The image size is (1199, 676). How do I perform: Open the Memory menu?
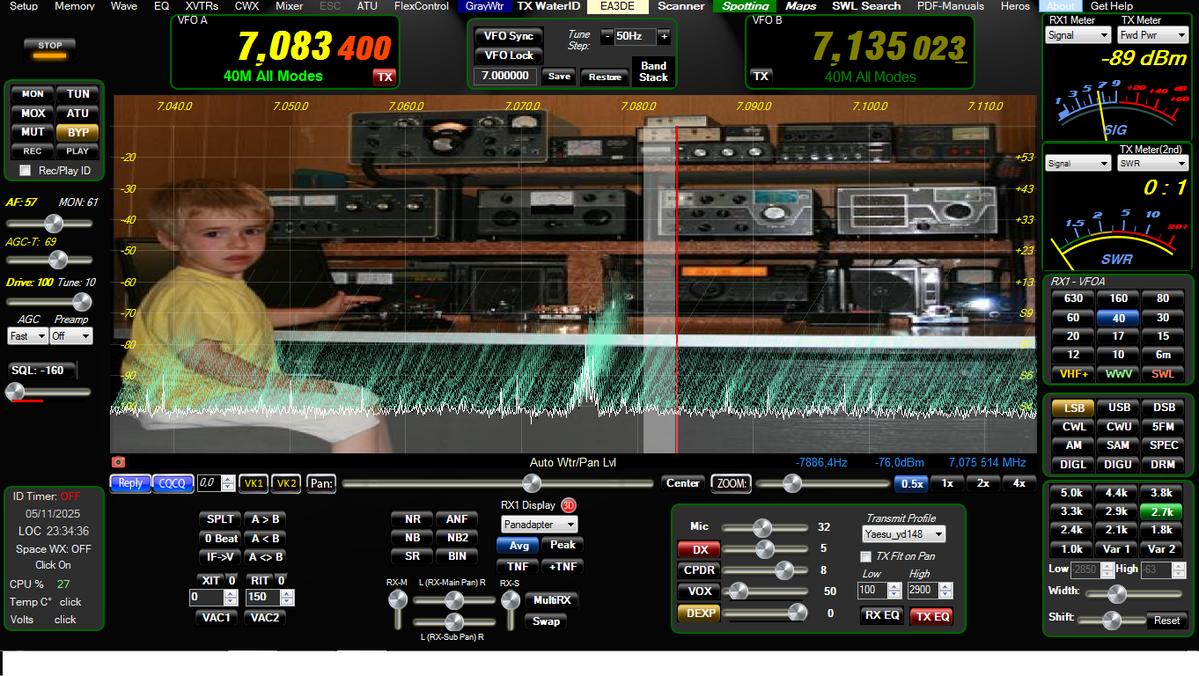(x=74, y=6)
